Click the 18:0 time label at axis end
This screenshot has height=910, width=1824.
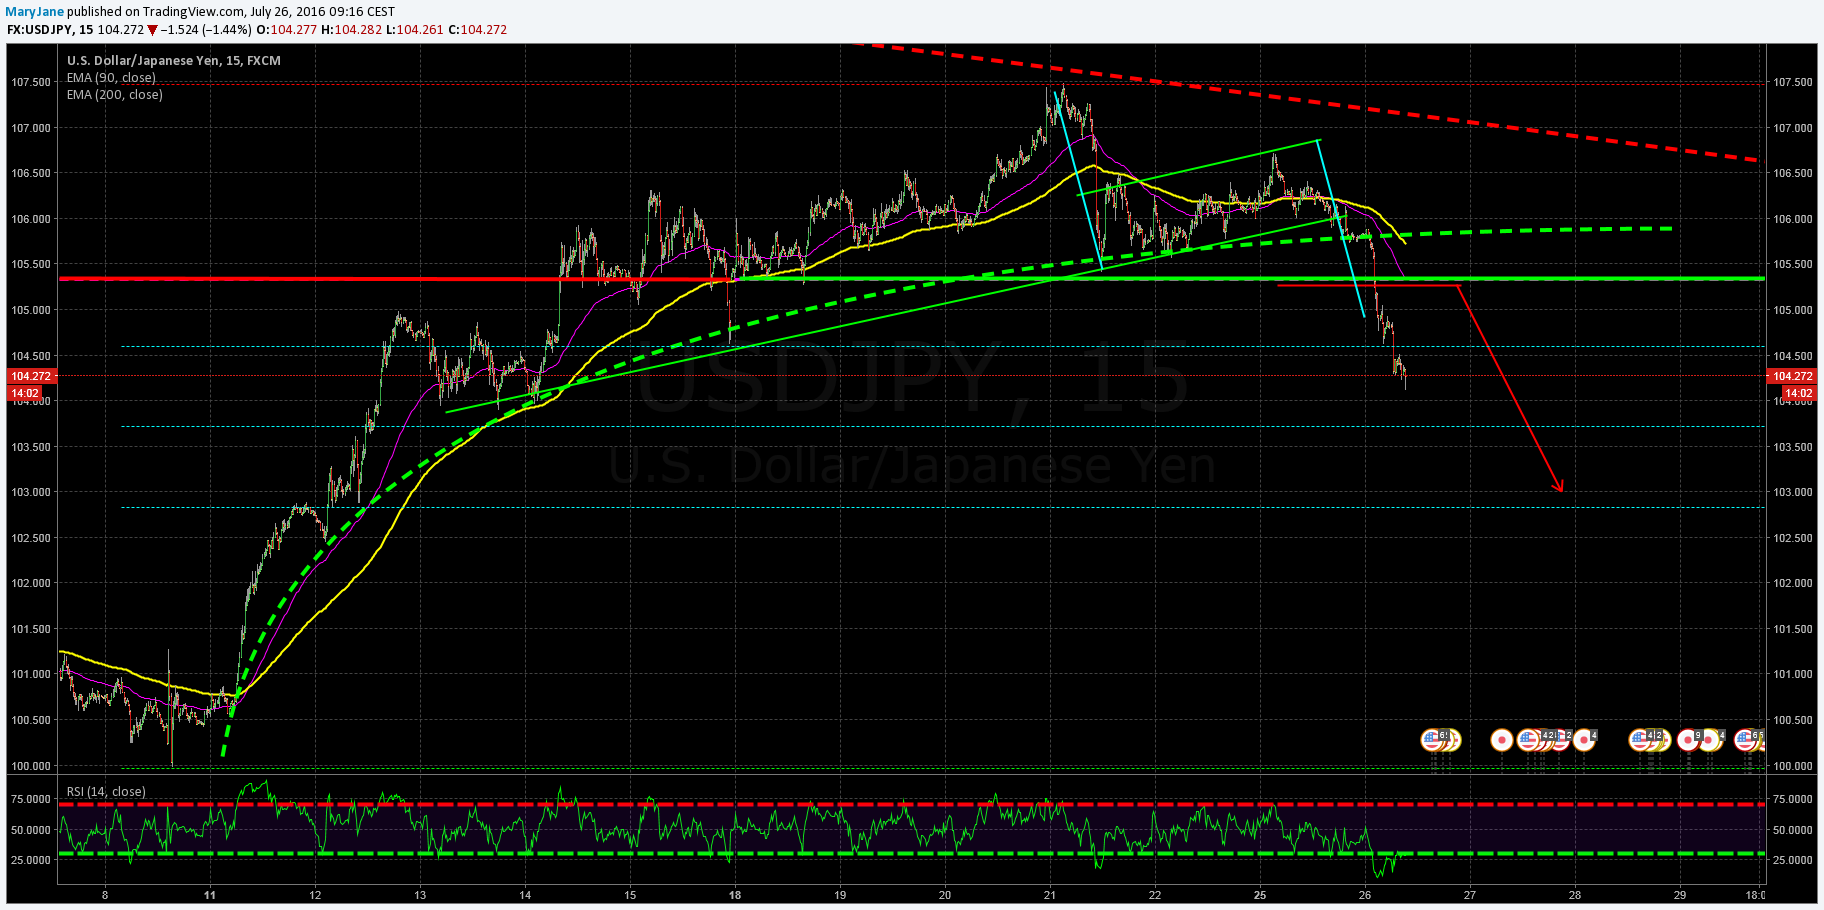[1755, 895]
